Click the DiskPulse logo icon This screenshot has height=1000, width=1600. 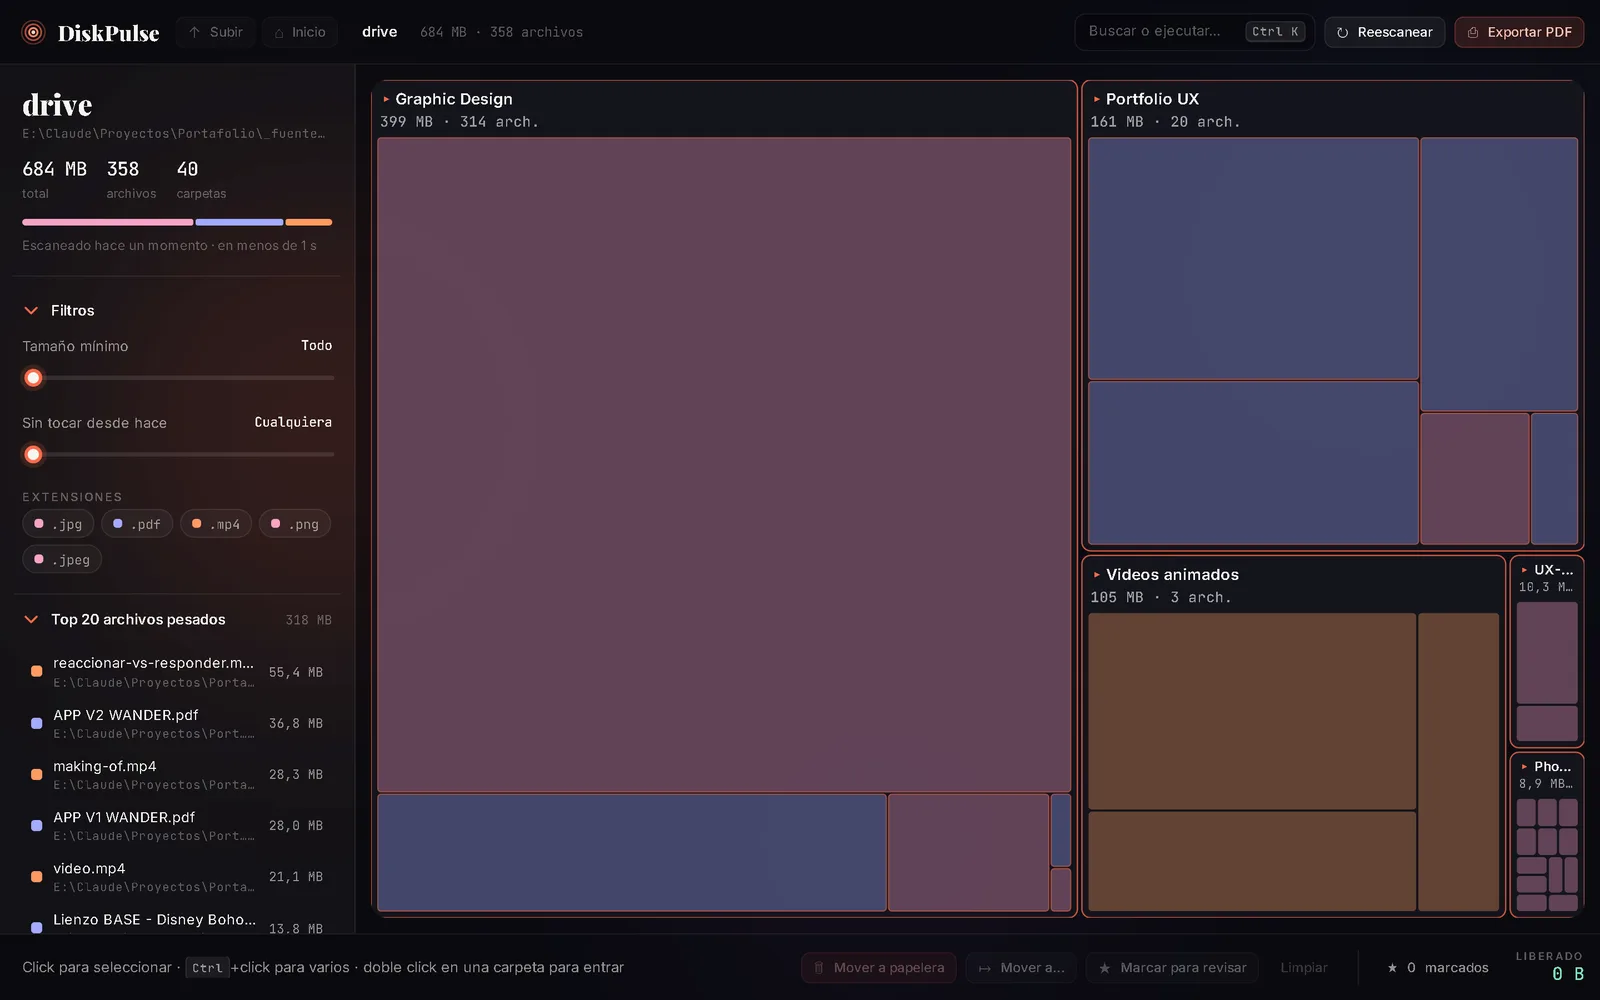tap(33, 32)
